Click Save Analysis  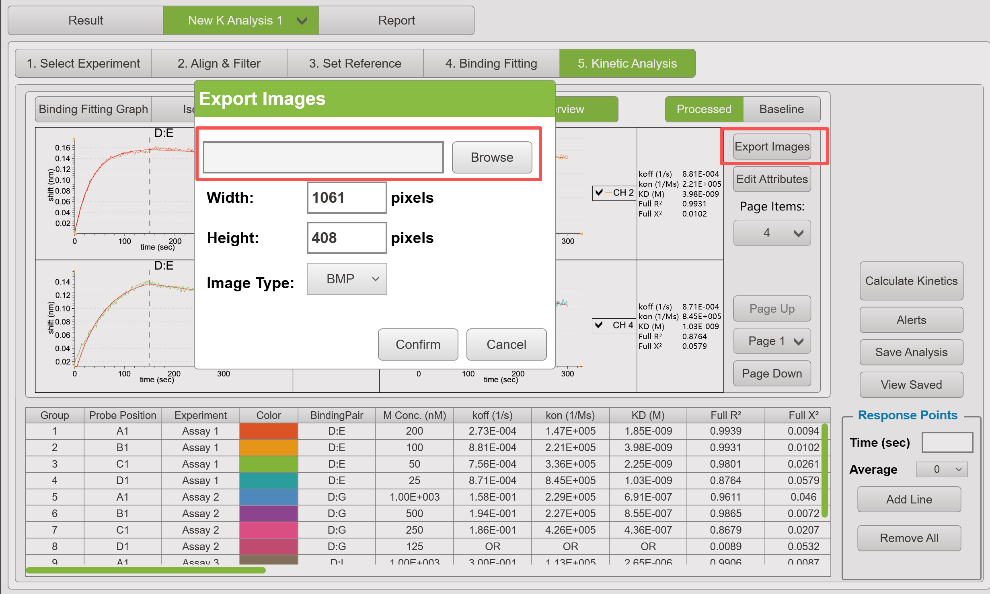click(911, 352)
